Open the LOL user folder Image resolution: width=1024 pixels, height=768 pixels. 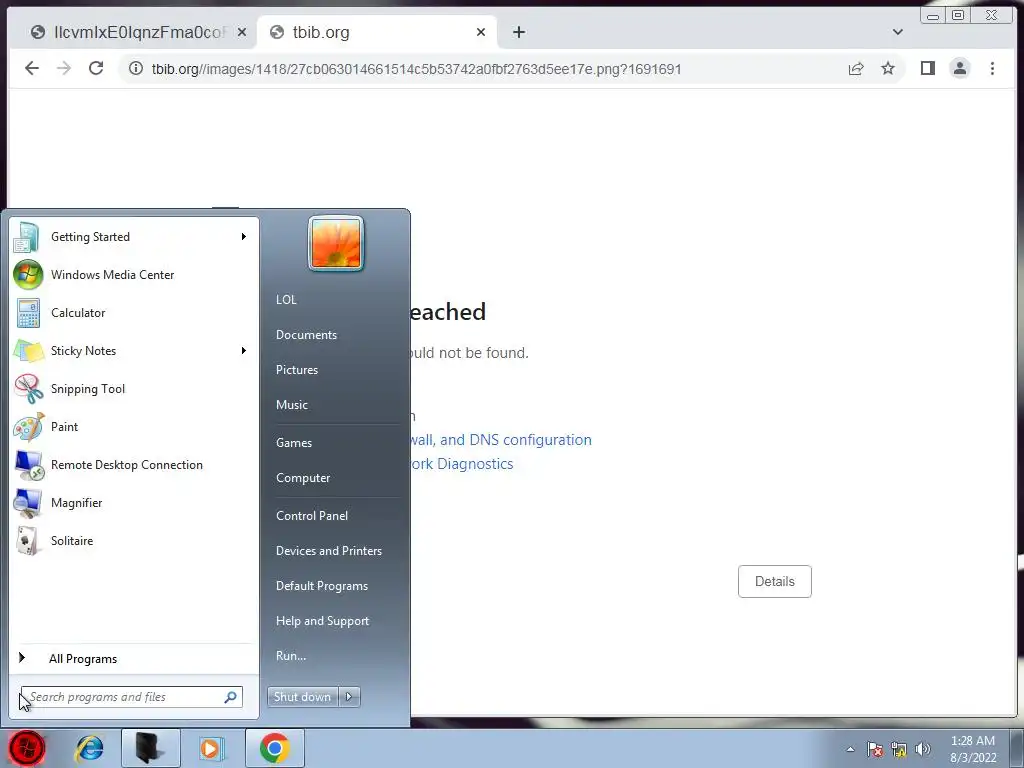coord(286,300)
